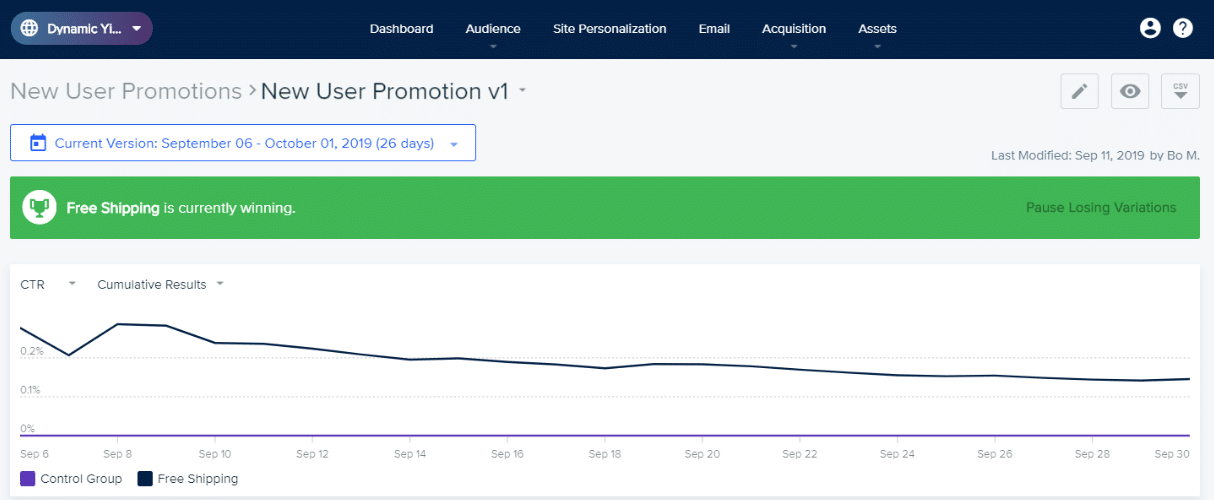Click the eye preview icon

click(x=1130, y=91)
